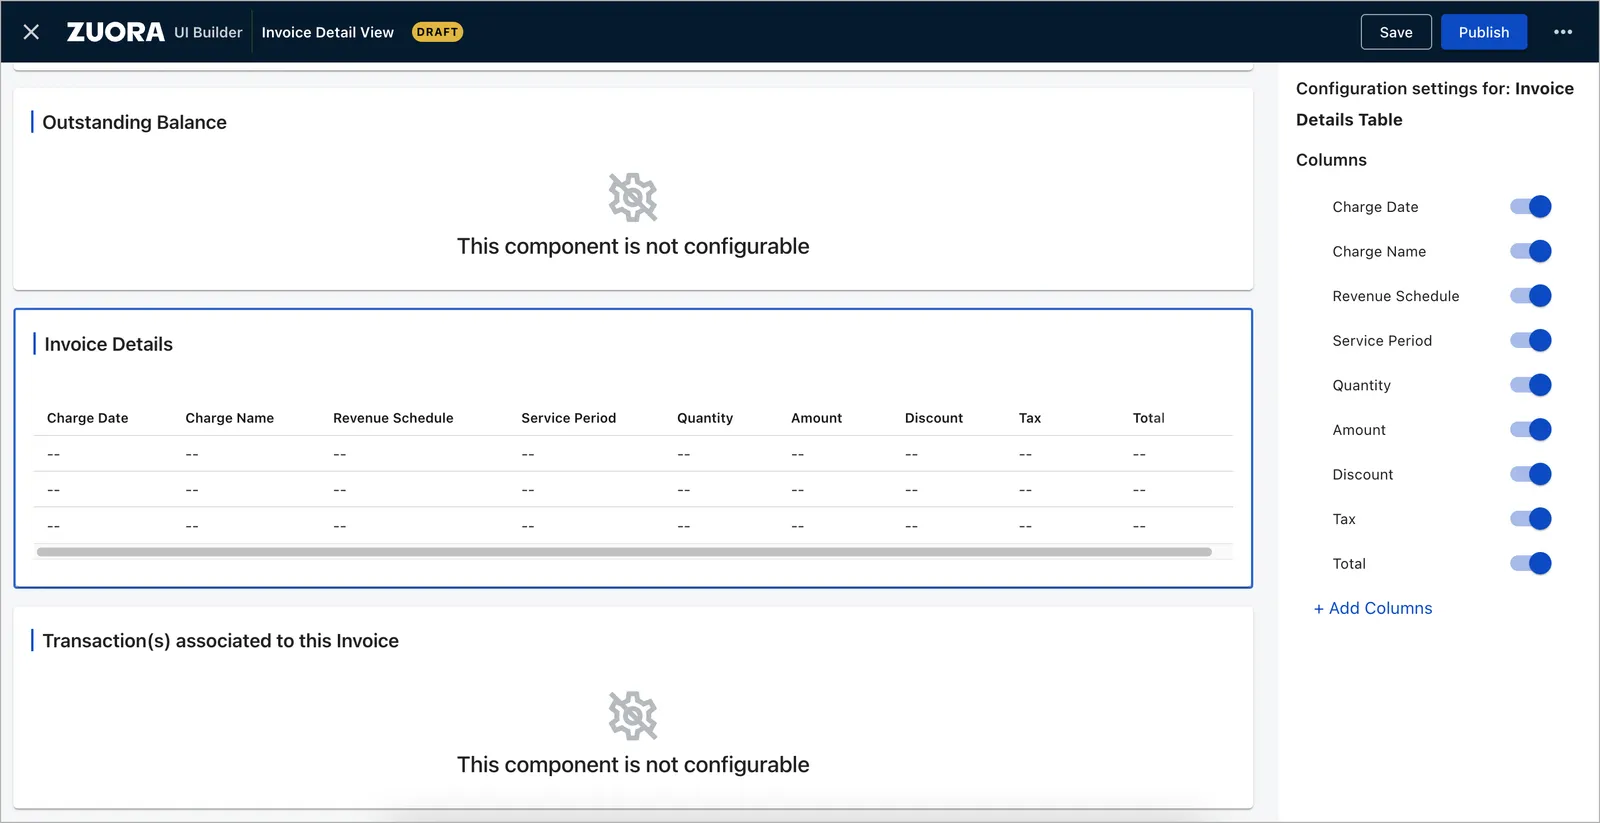Click the Zuora logo
This screenshot has width=1600, height=823.
pyautogui.click(x=116, y=32)
